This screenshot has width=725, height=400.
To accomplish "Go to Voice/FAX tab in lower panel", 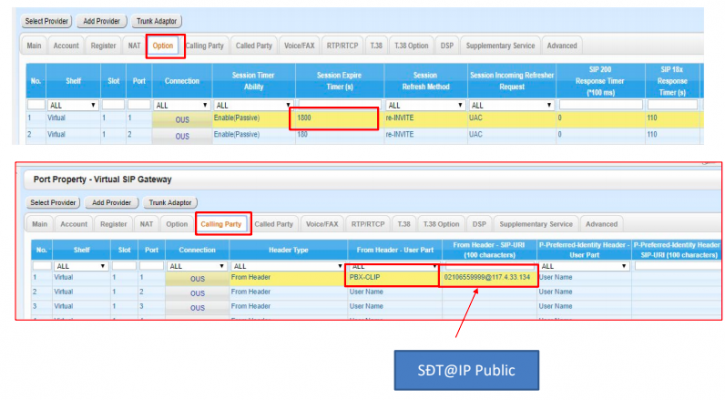I will pyautogui.click(x=328, y=224).
